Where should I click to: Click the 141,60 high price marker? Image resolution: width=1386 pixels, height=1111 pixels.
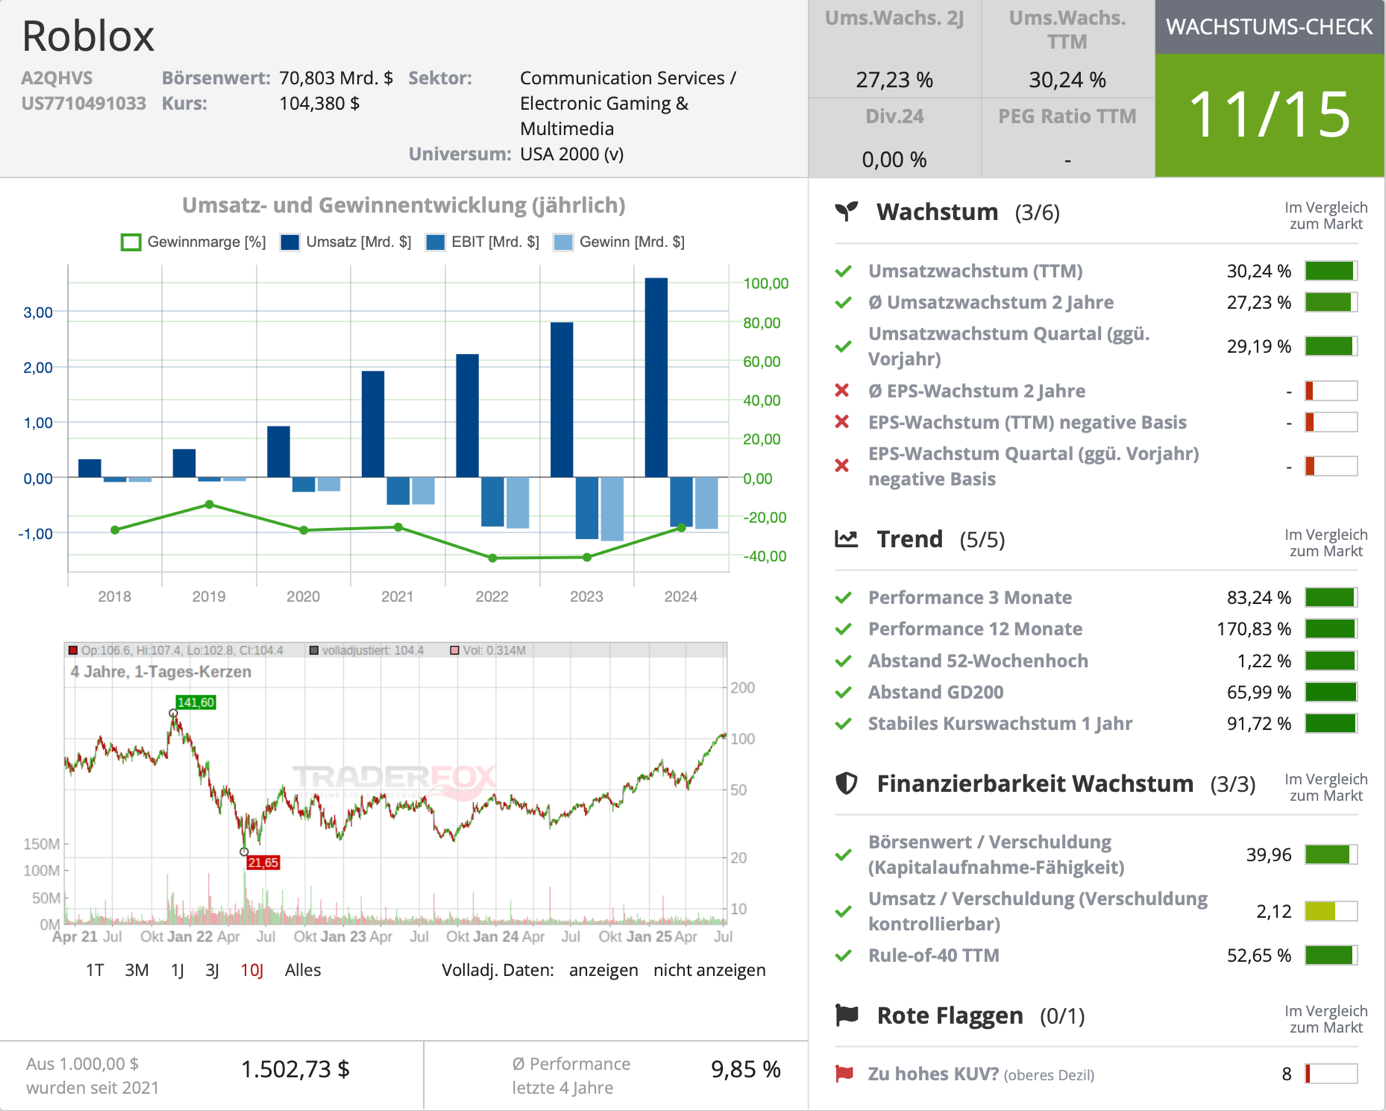tap(196, 702)
